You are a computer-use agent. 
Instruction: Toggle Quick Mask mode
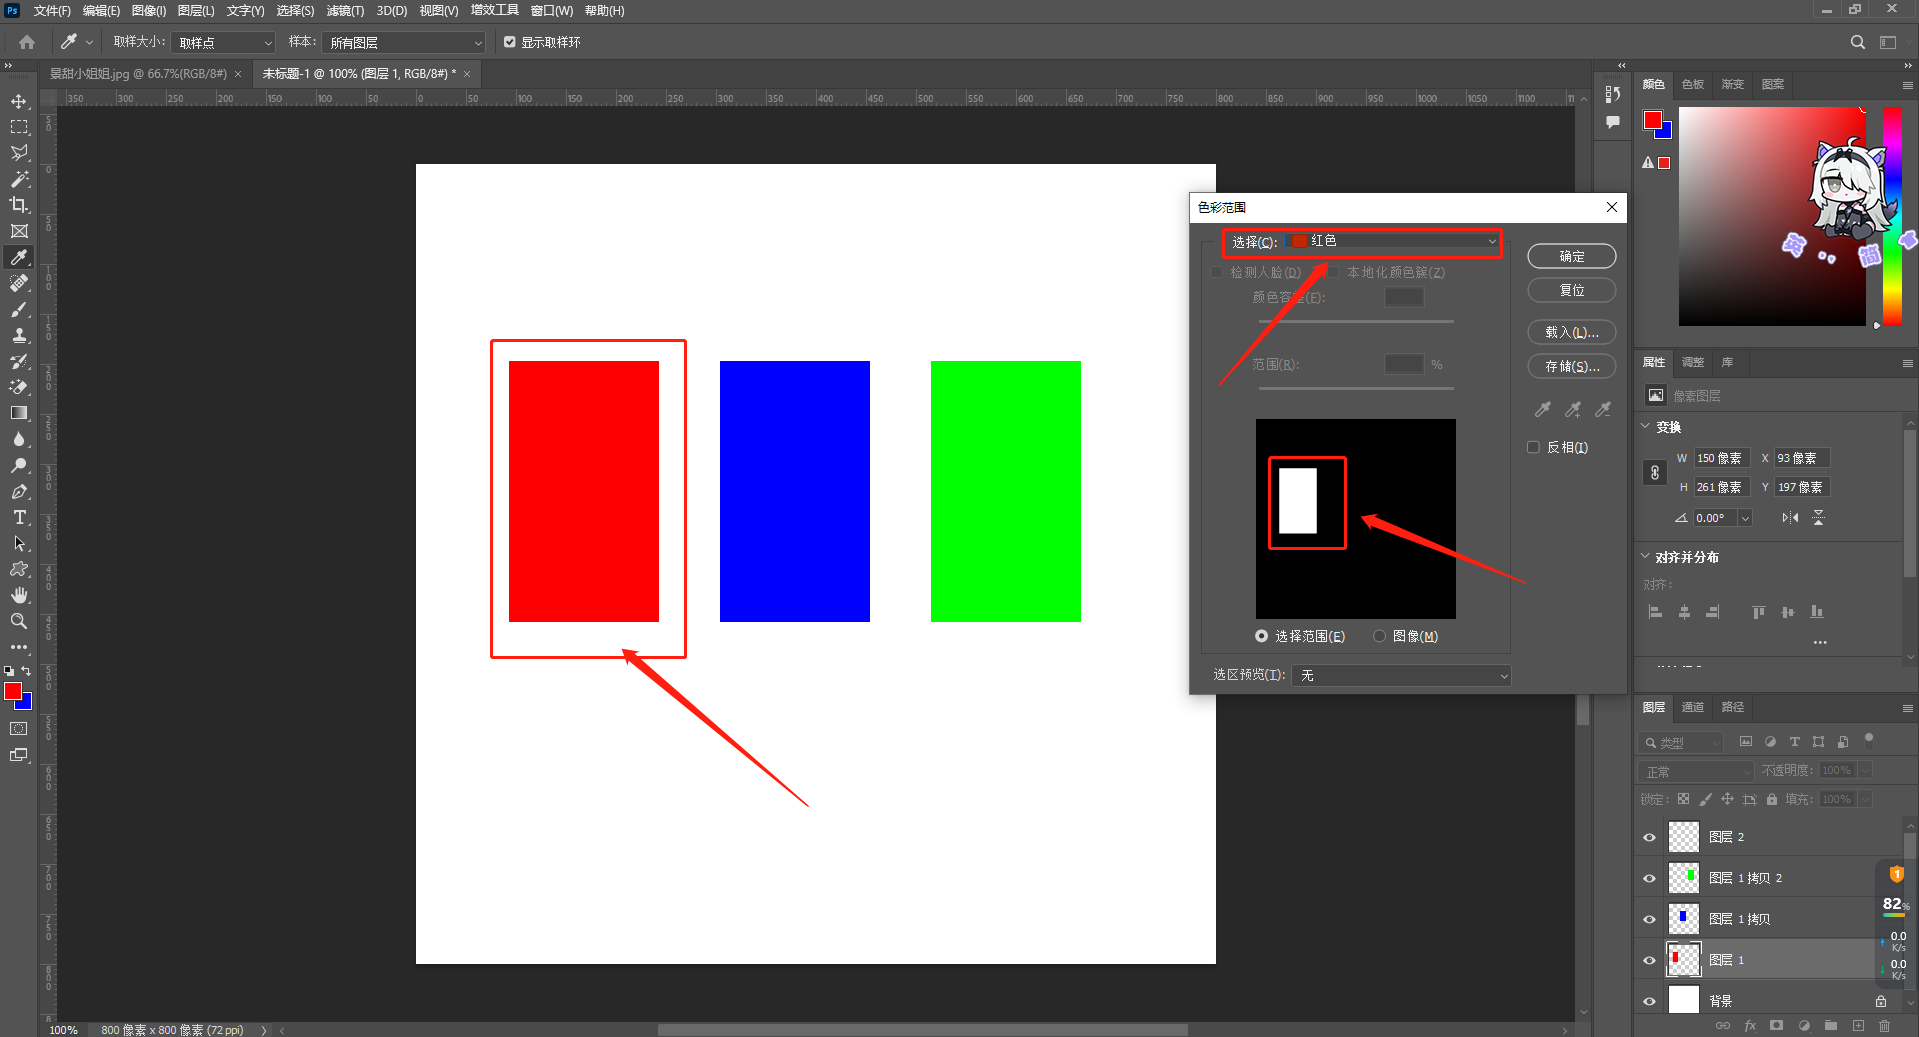coord(19,729)
